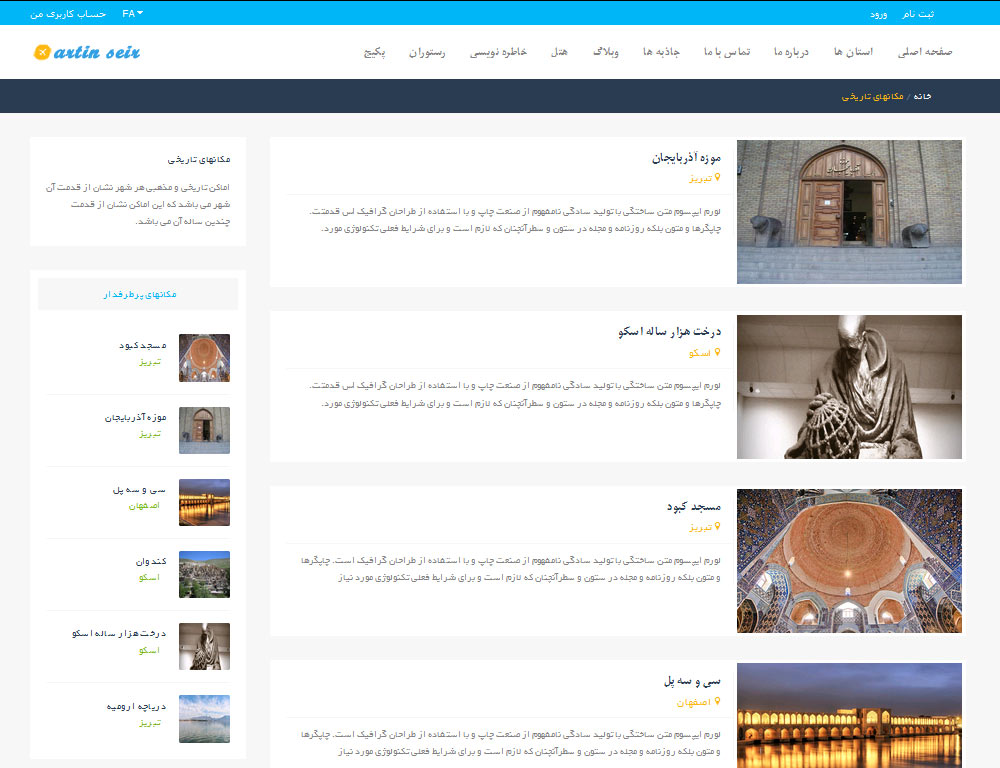Image resolution: width=1000 pixels, height=768 pixels.
Task: Click مسجد کبود sidebar thumbnail
Action: (x=204, y=358)
